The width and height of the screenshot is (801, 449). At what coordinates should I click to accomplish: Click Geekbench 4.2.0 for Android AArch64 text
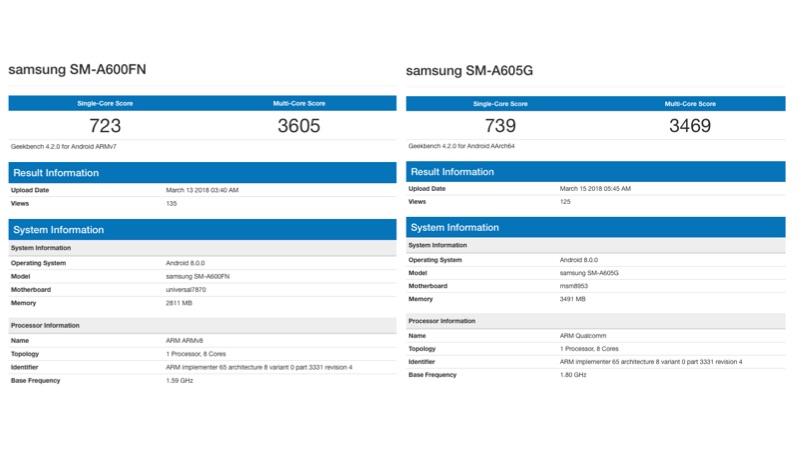463,146
